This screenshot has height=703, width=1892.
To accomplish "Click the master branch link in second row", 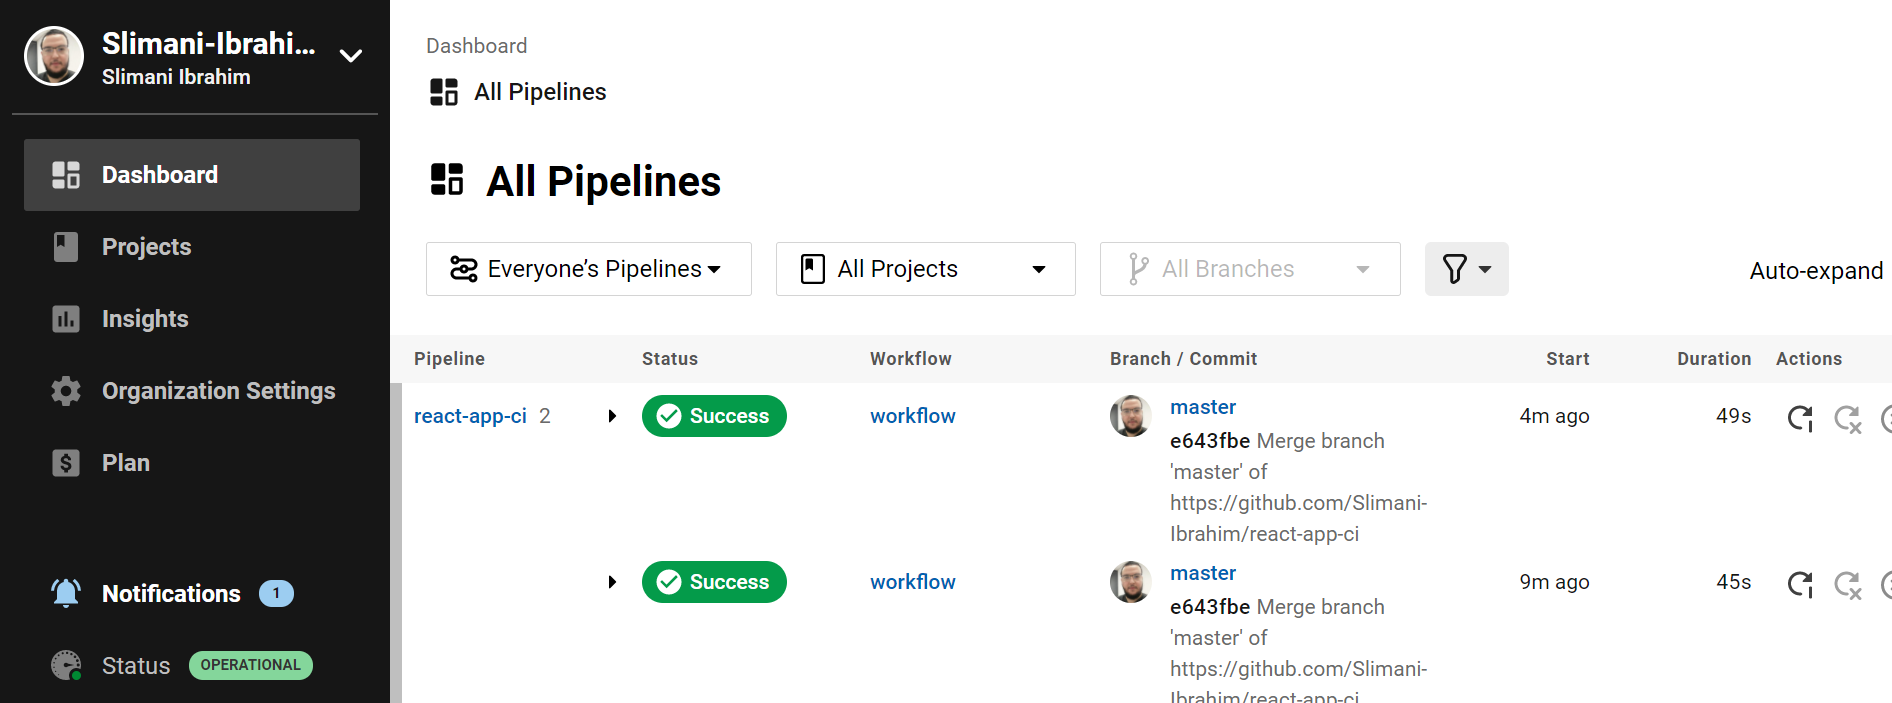I will pyautogui.click(x=1203, y=573).
